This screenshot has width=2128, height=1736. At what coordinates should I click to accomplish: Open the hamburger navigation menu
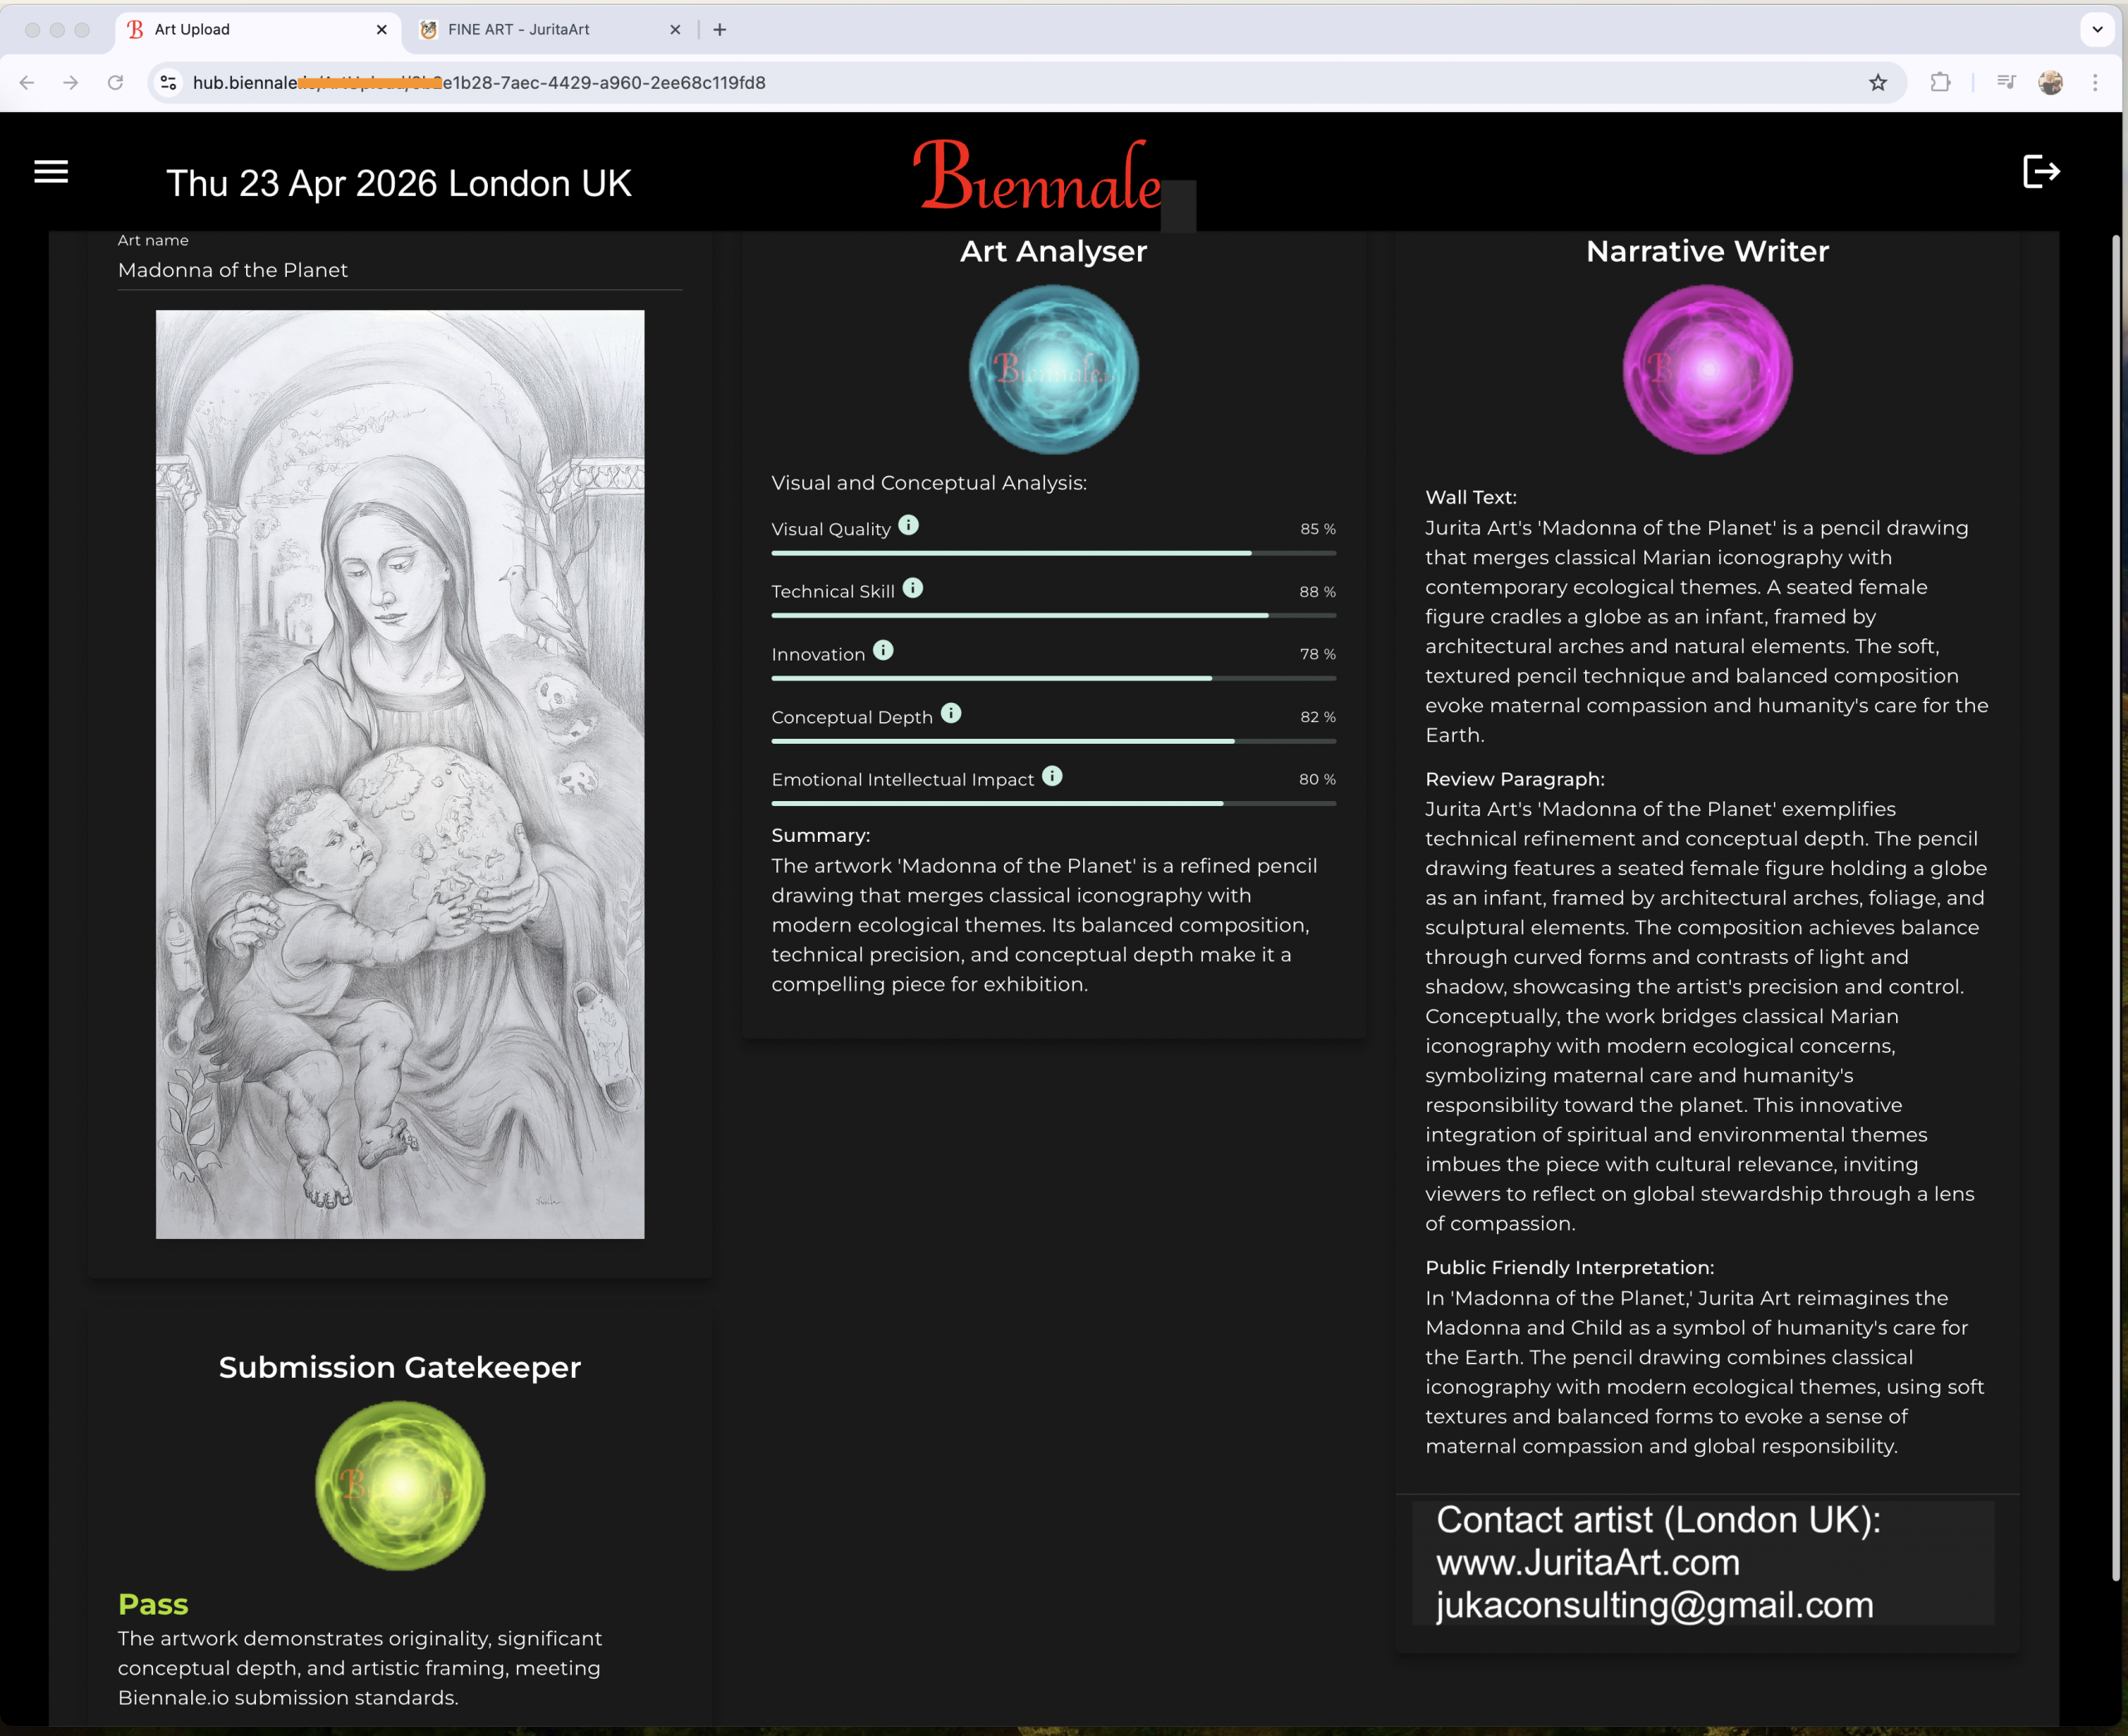51,172
